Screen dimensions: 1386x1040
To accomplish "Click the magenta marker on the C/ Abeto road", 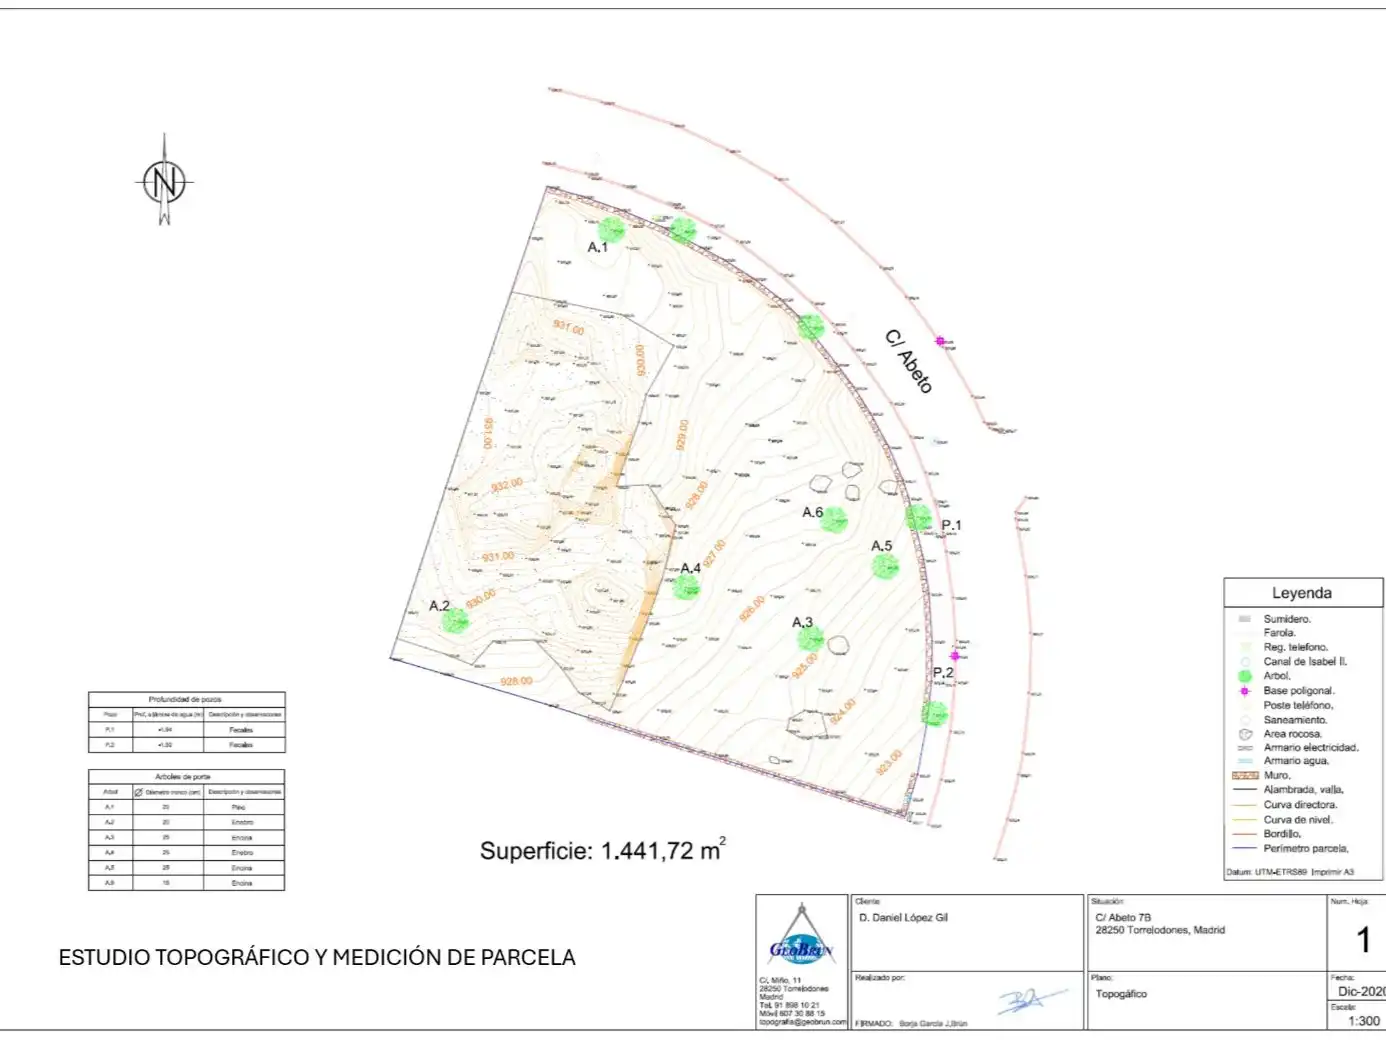I will point(940,341).
